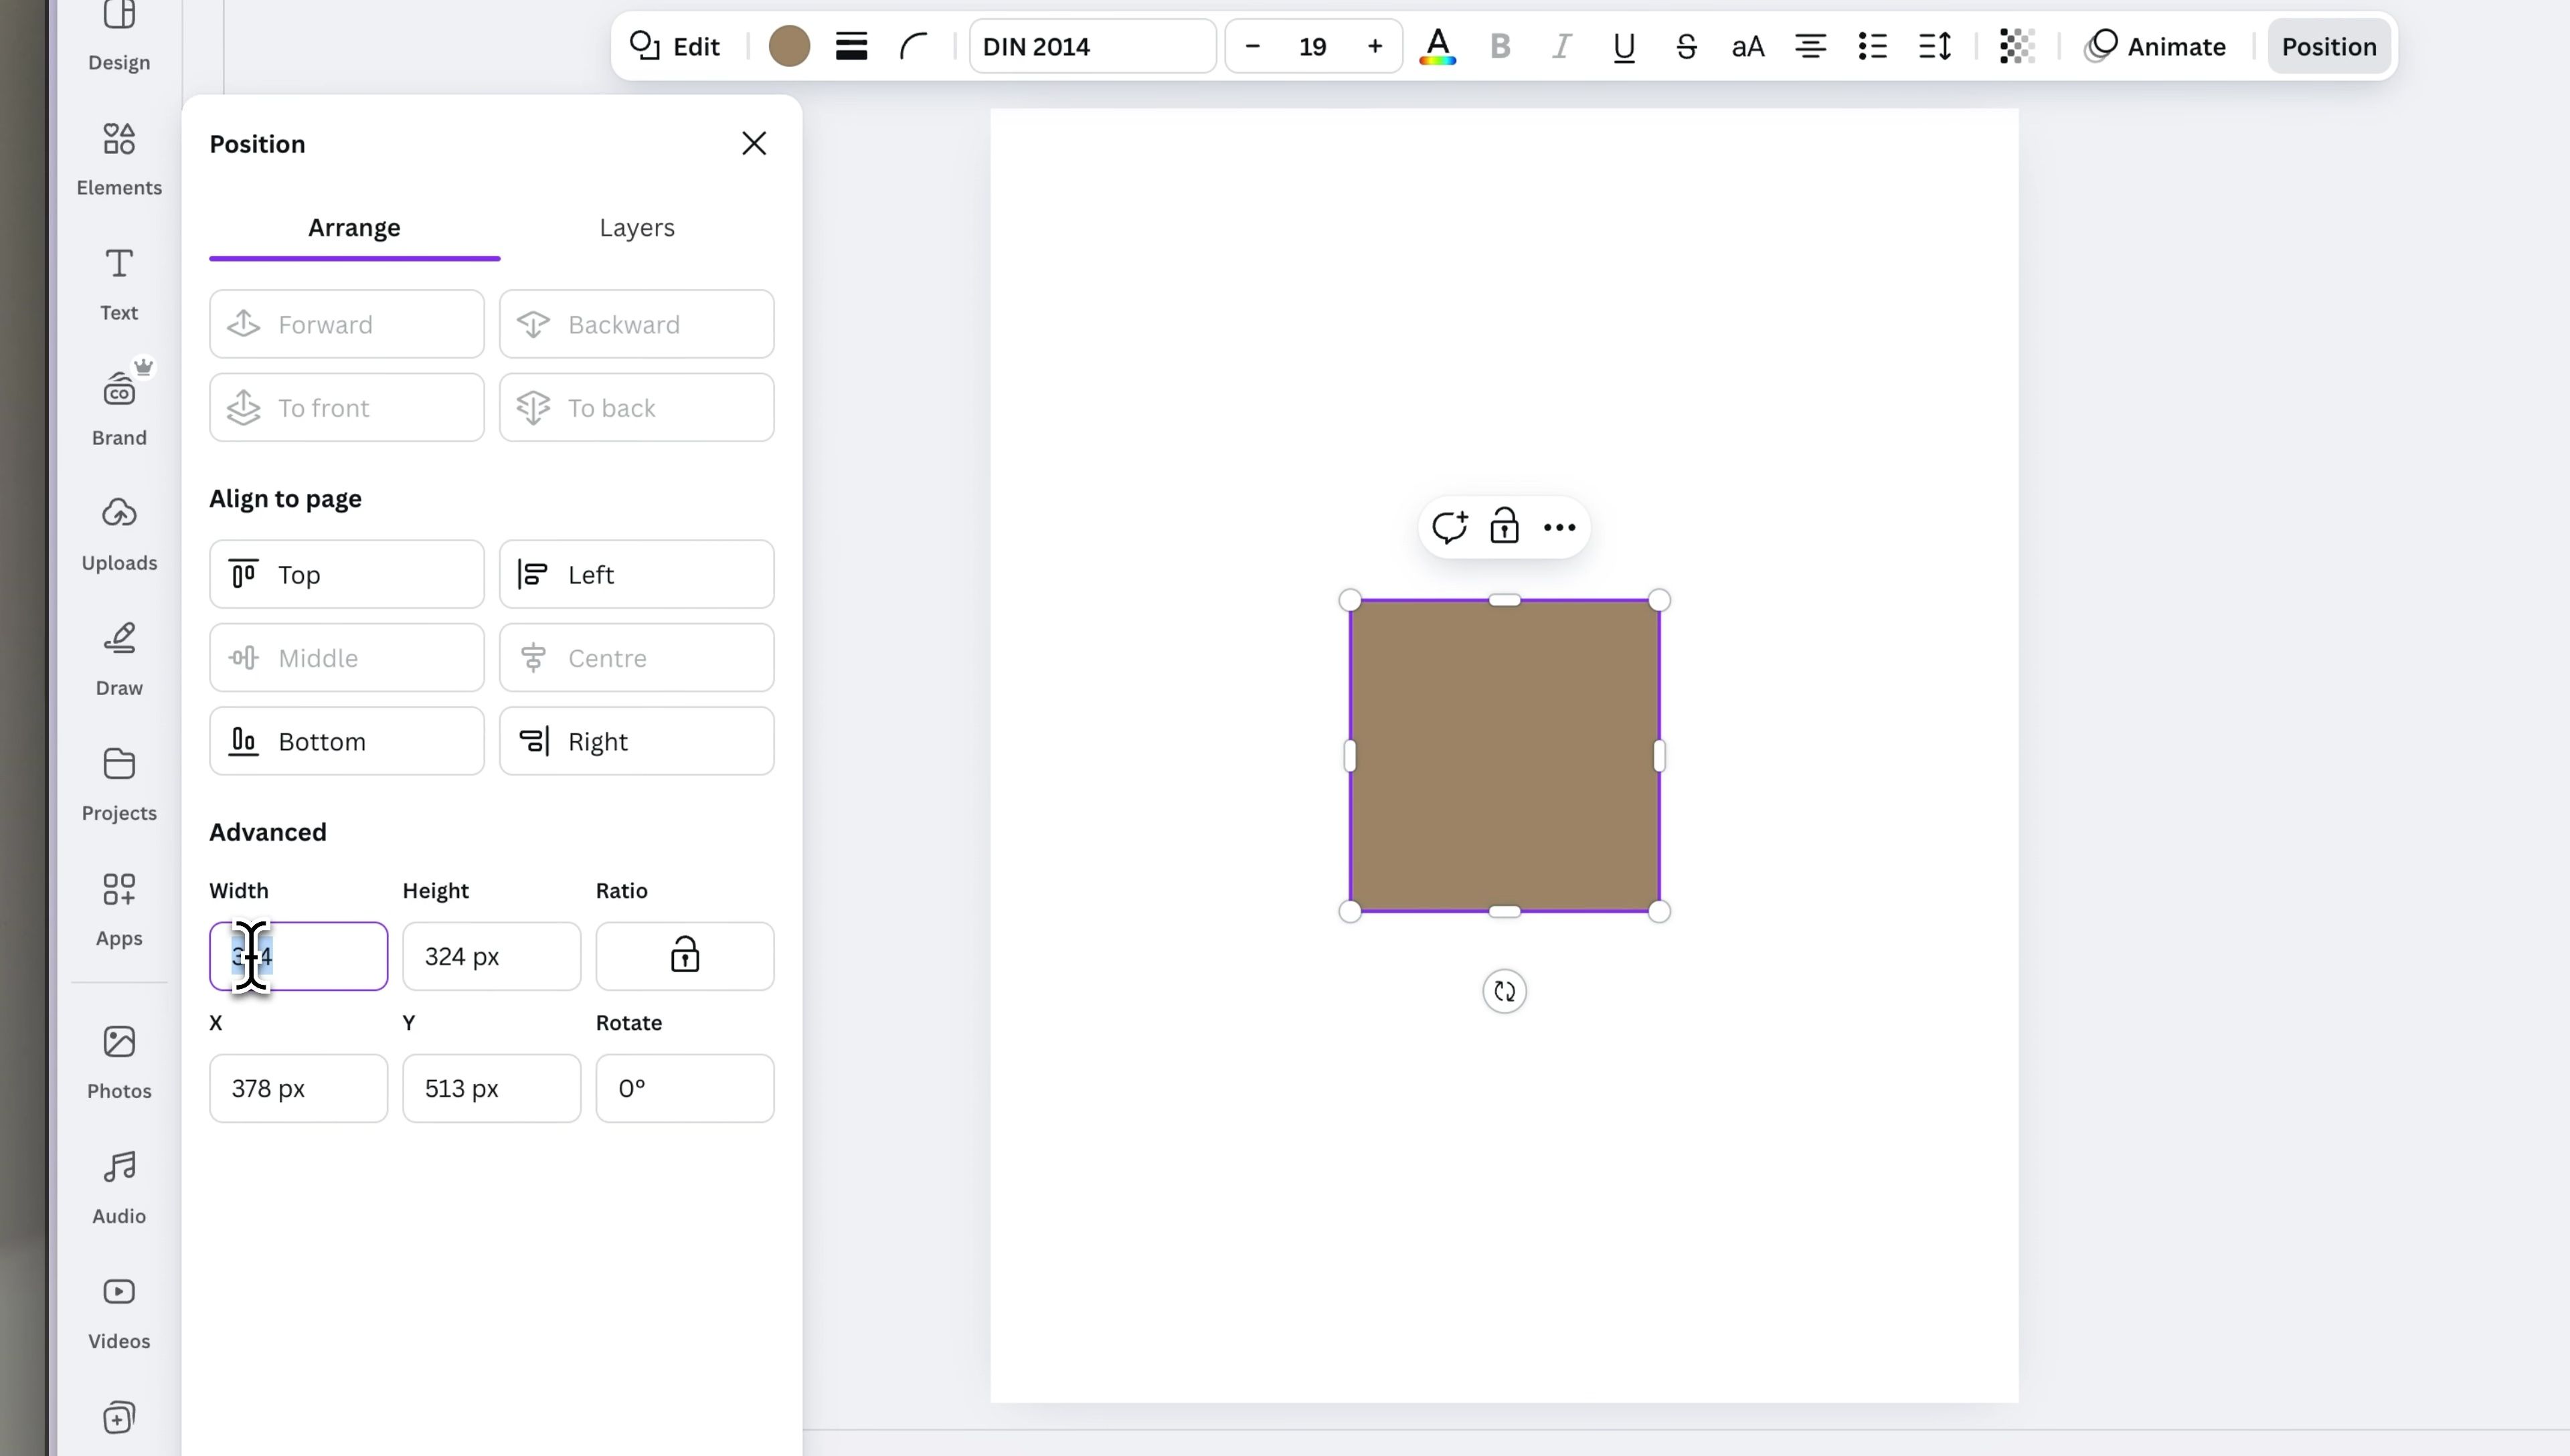The width and height of the screenshot is (2570, 1456).
Task: Align the shape to page Bottom
Action: pos(347,741)
